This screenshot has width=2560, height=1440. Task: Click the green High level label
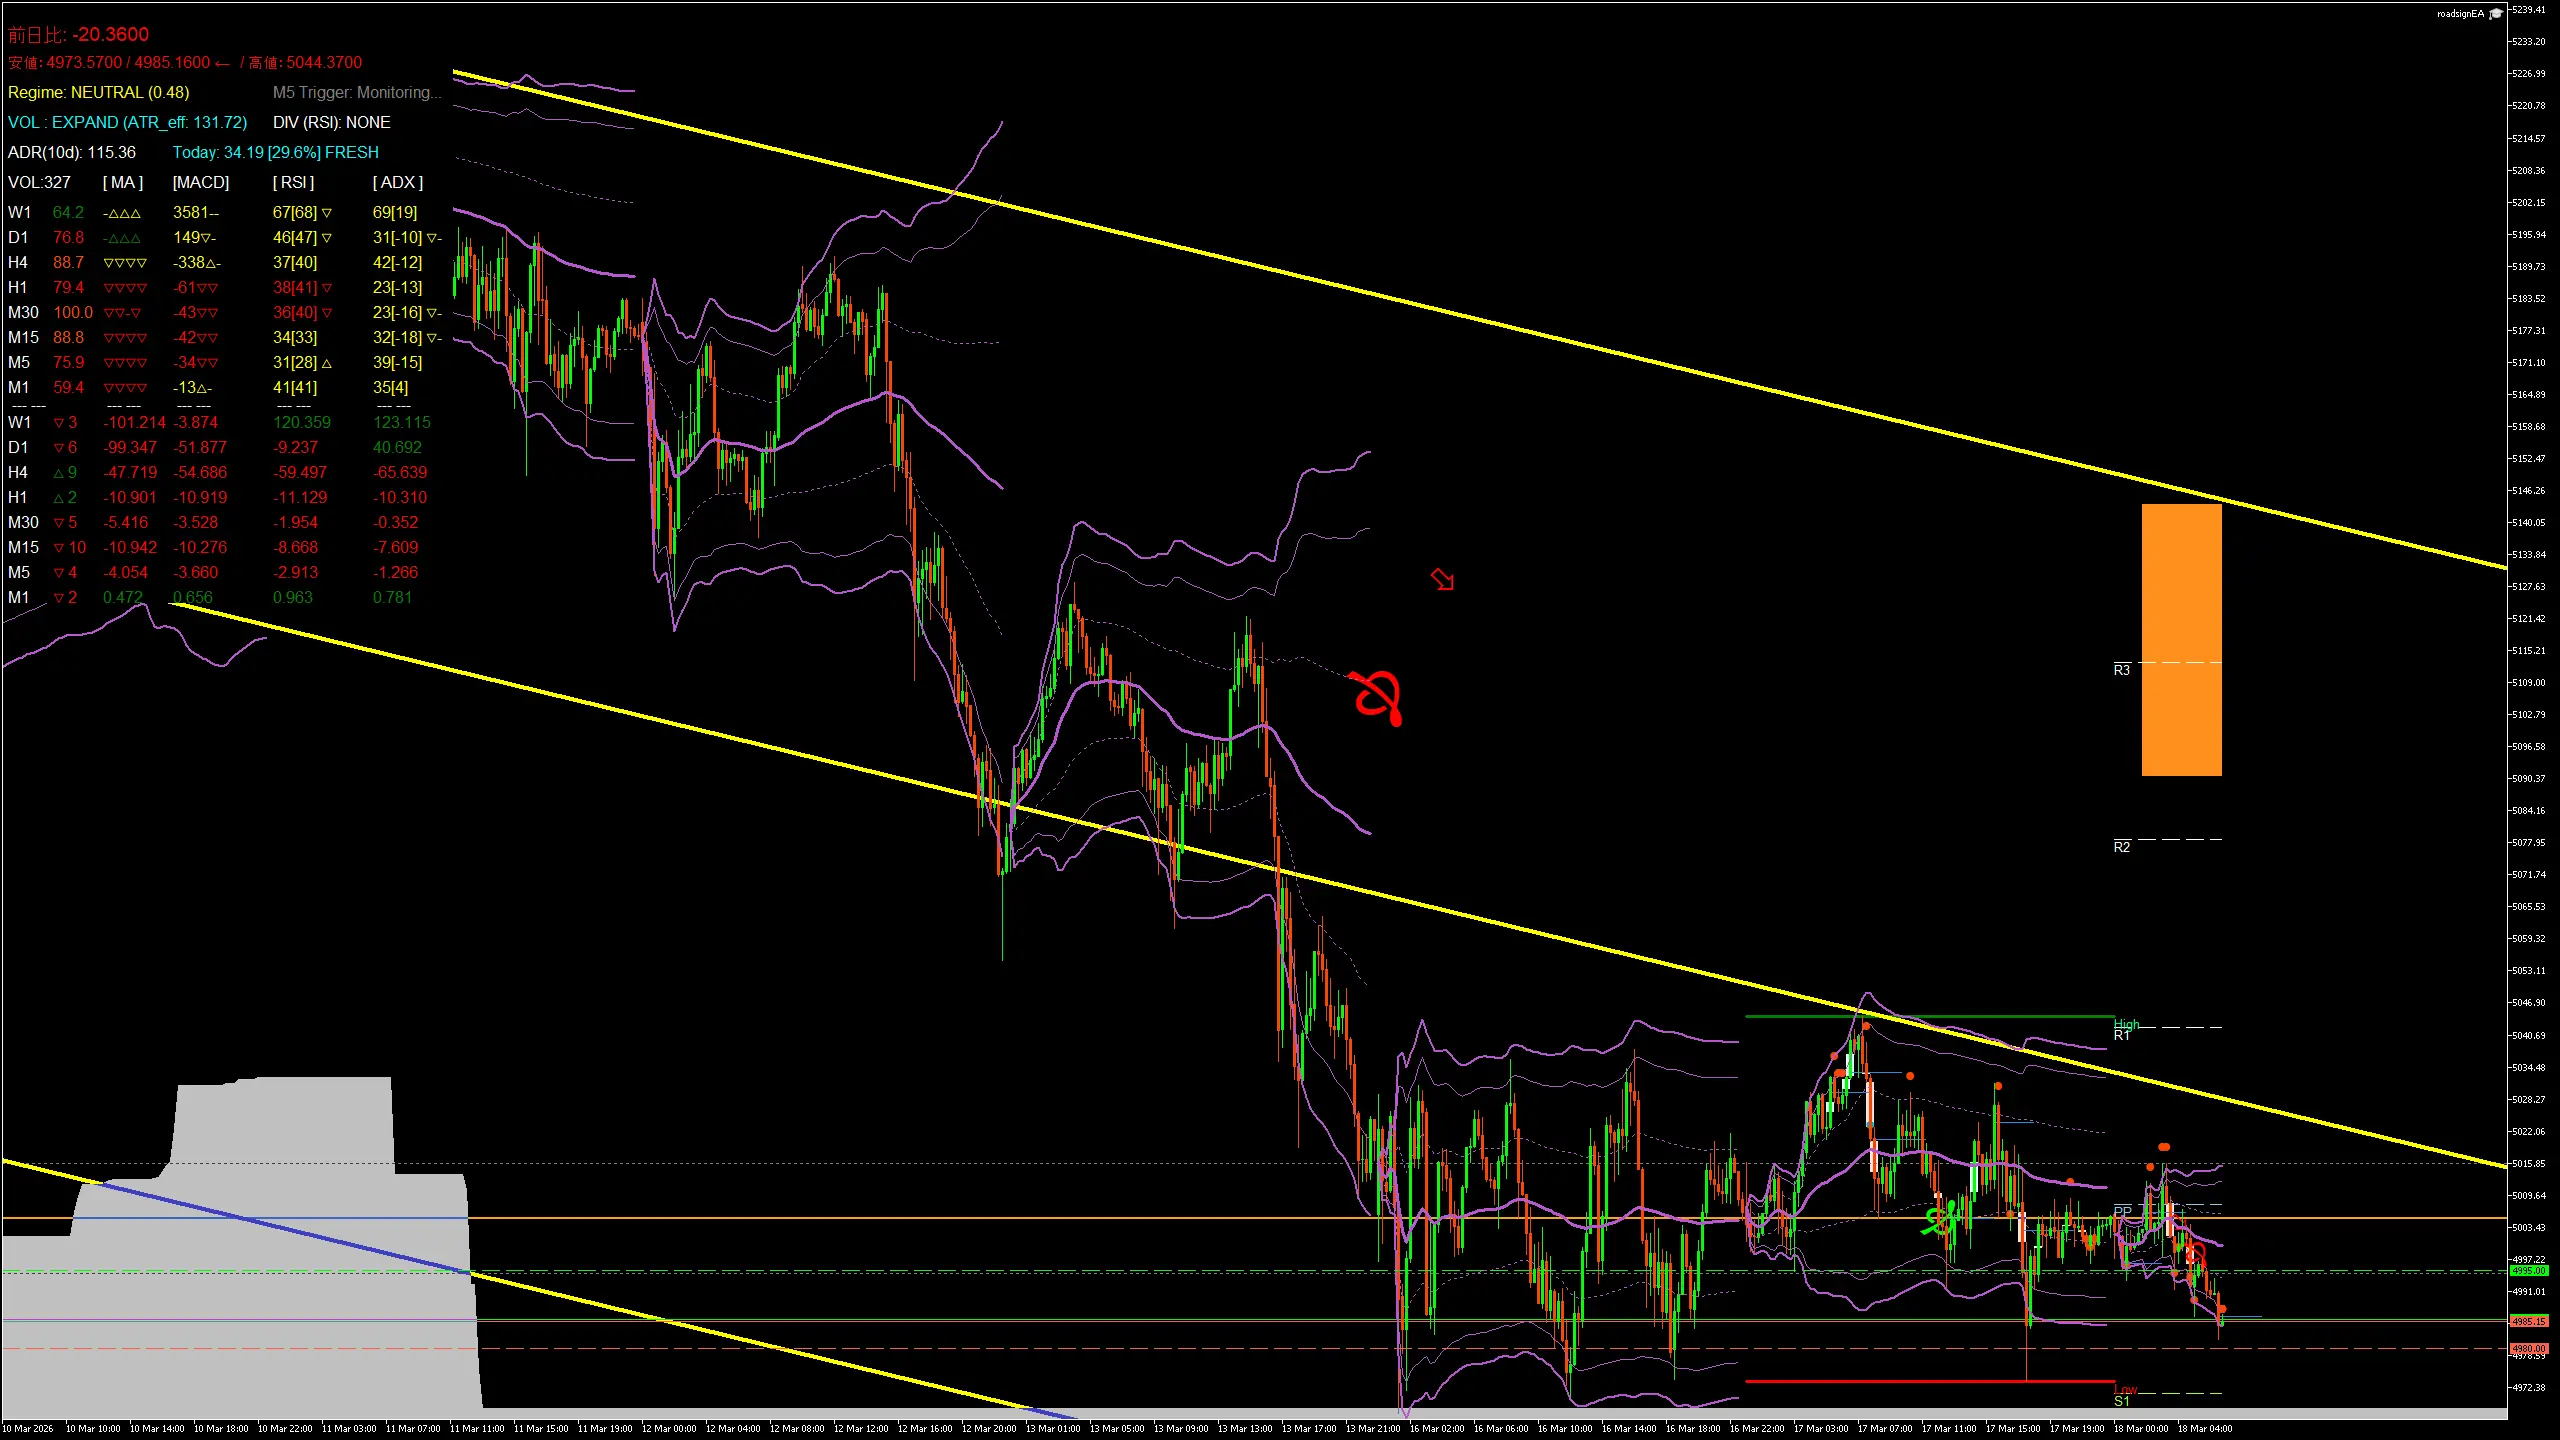click(x=2125, y=1023)
